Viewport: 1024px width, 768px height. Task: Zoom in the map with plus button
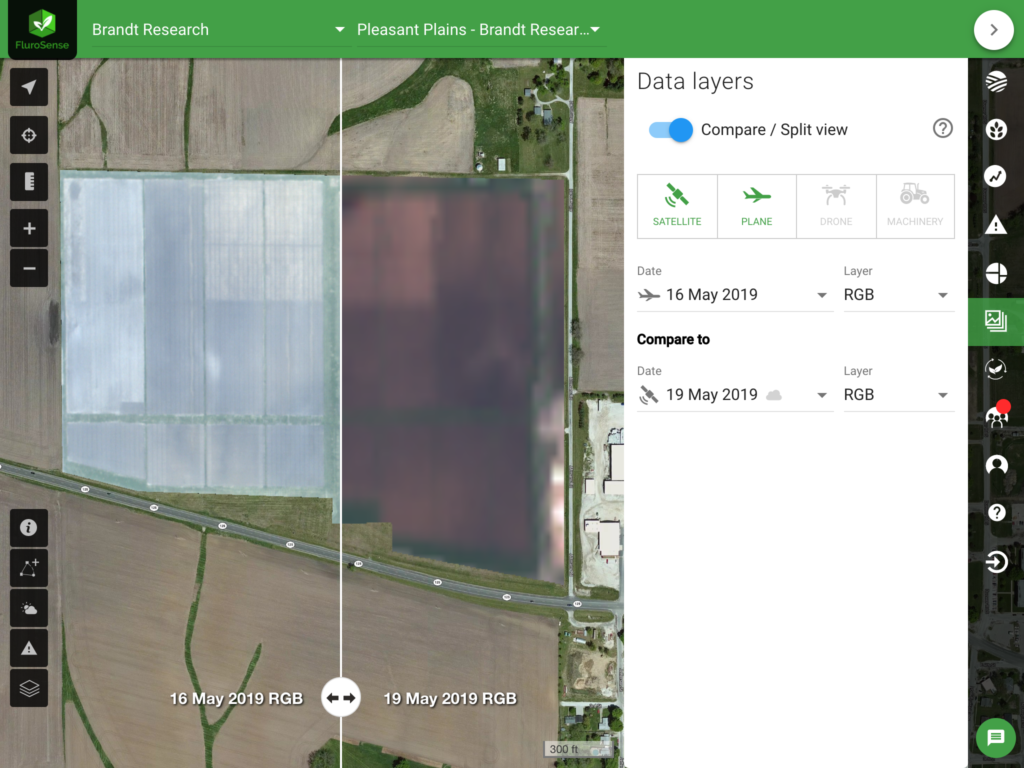29,229
